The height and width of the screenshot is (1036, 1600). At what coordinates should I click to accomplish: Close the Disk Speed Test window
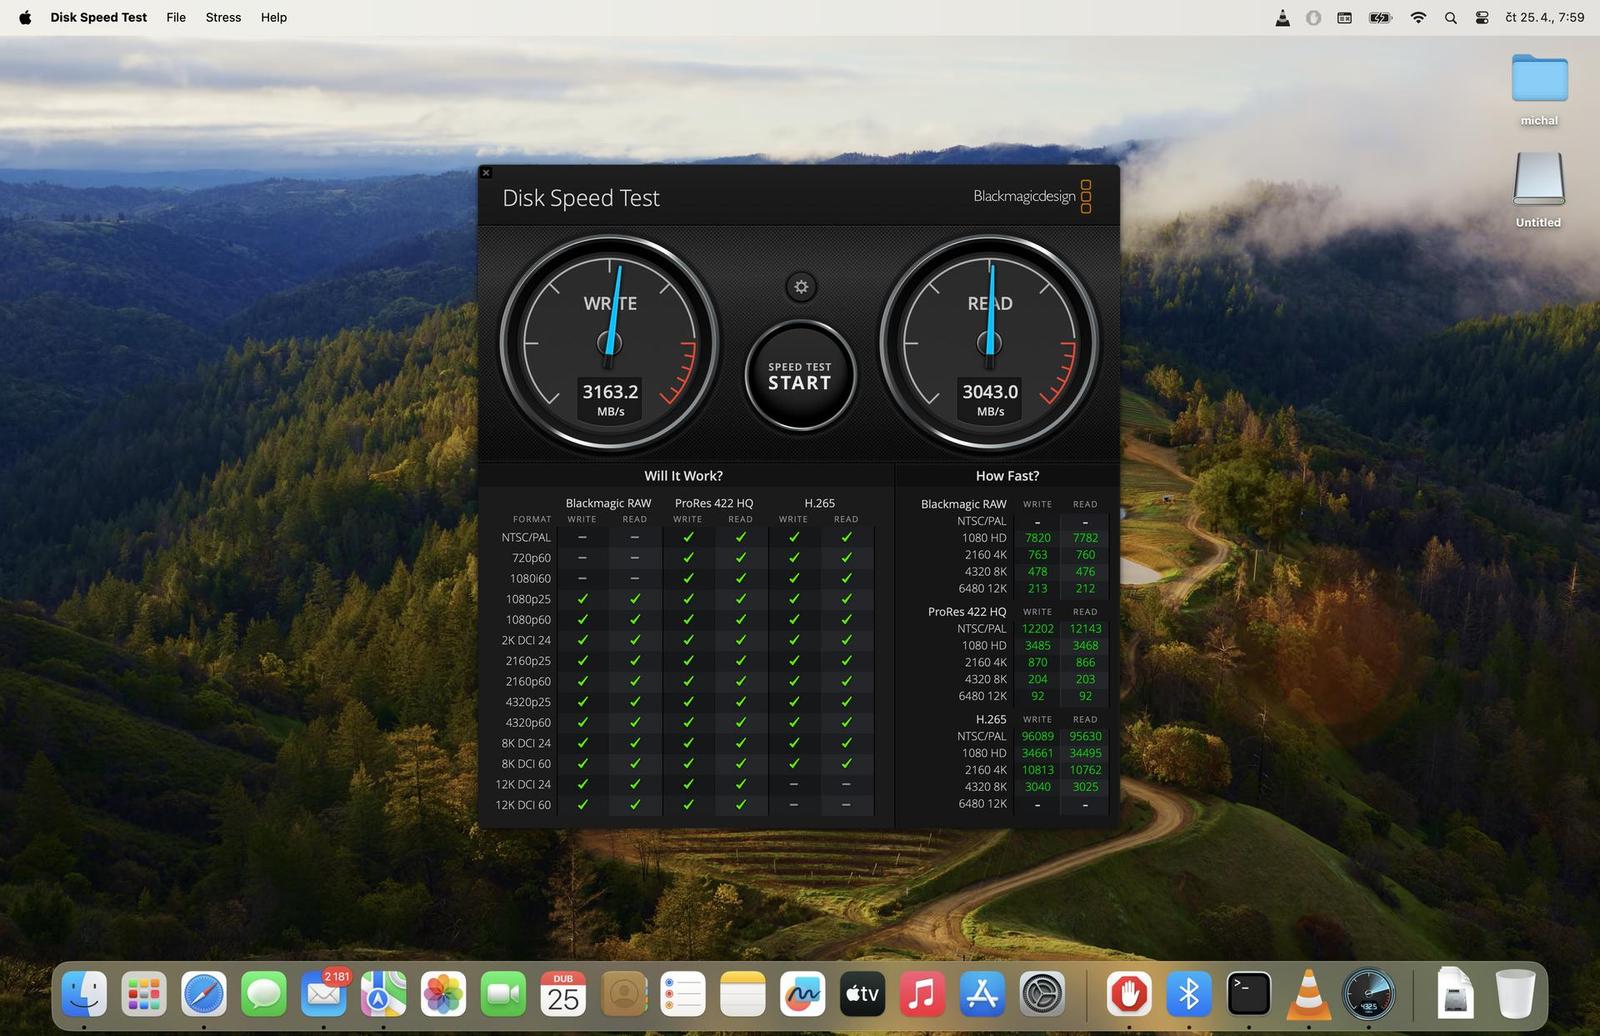click(486, 173)
